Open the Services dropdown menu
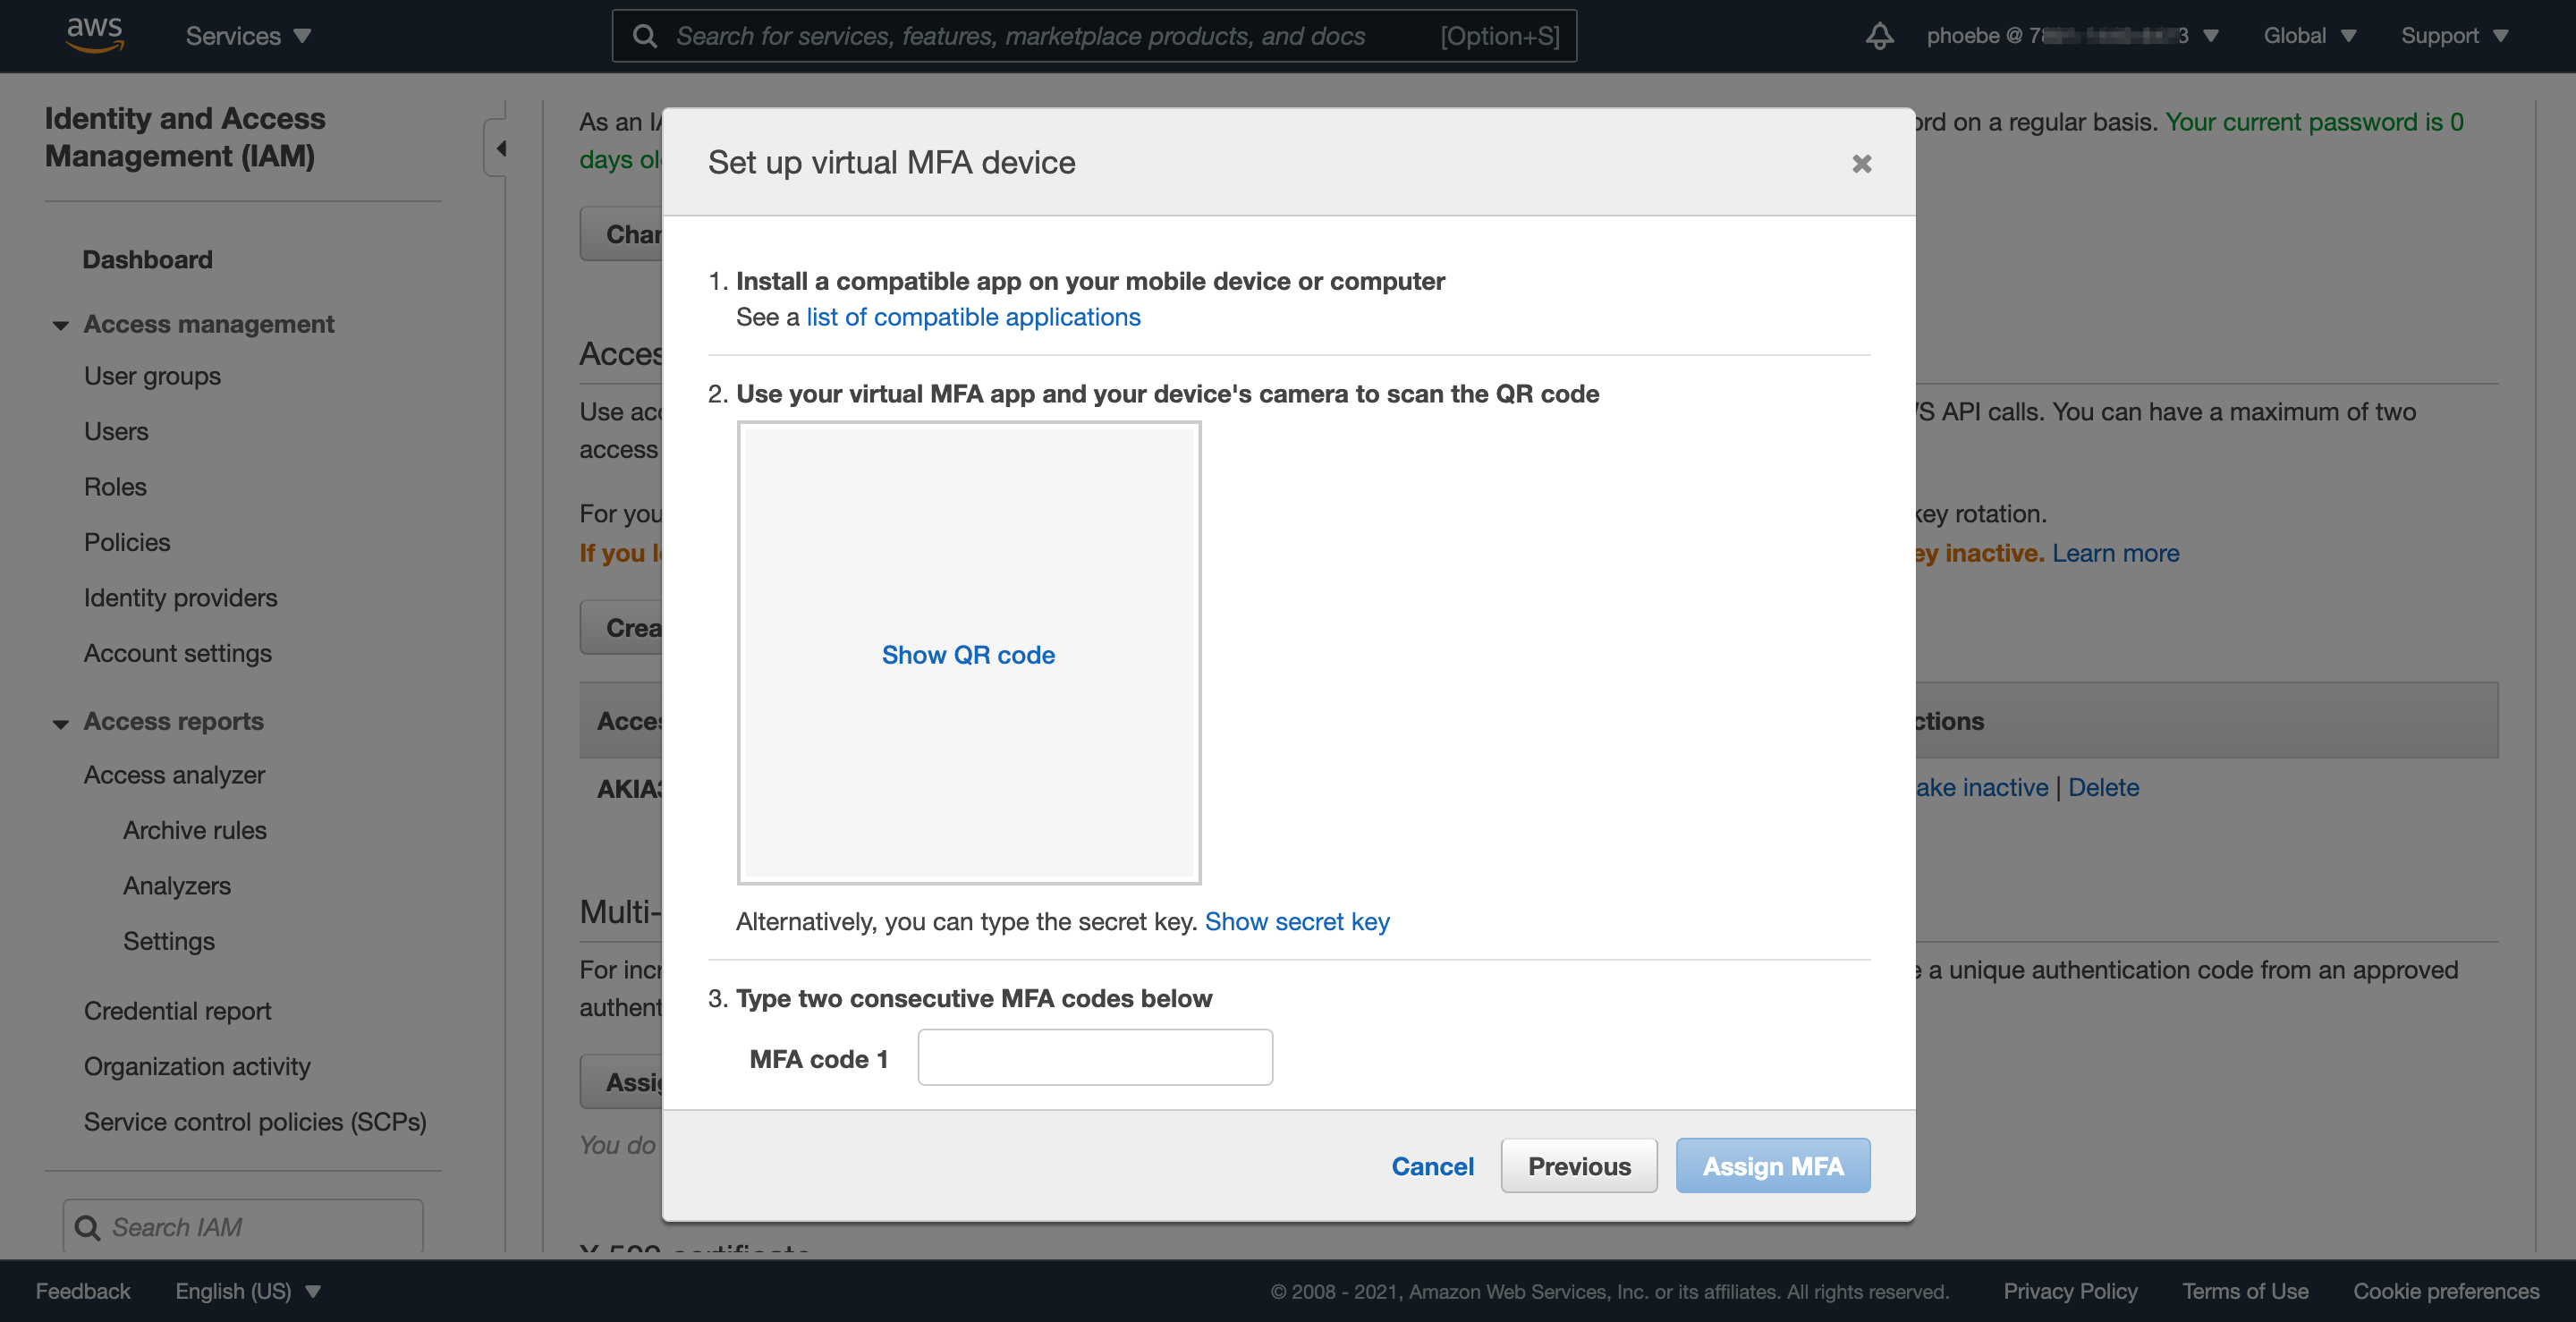The height and width of the screenshot is (1322, 2576). coord(248,36)
